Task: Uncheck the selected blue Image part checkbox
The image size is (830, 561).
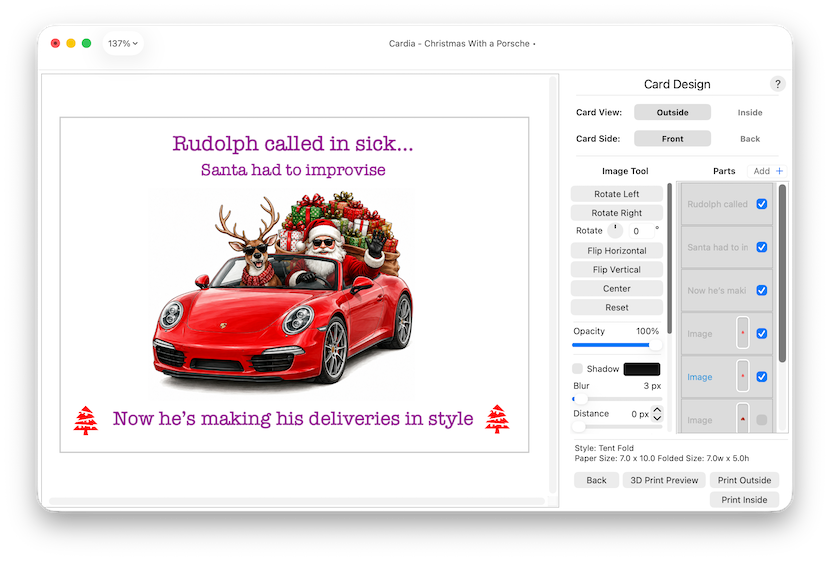Action: [762, 377]
